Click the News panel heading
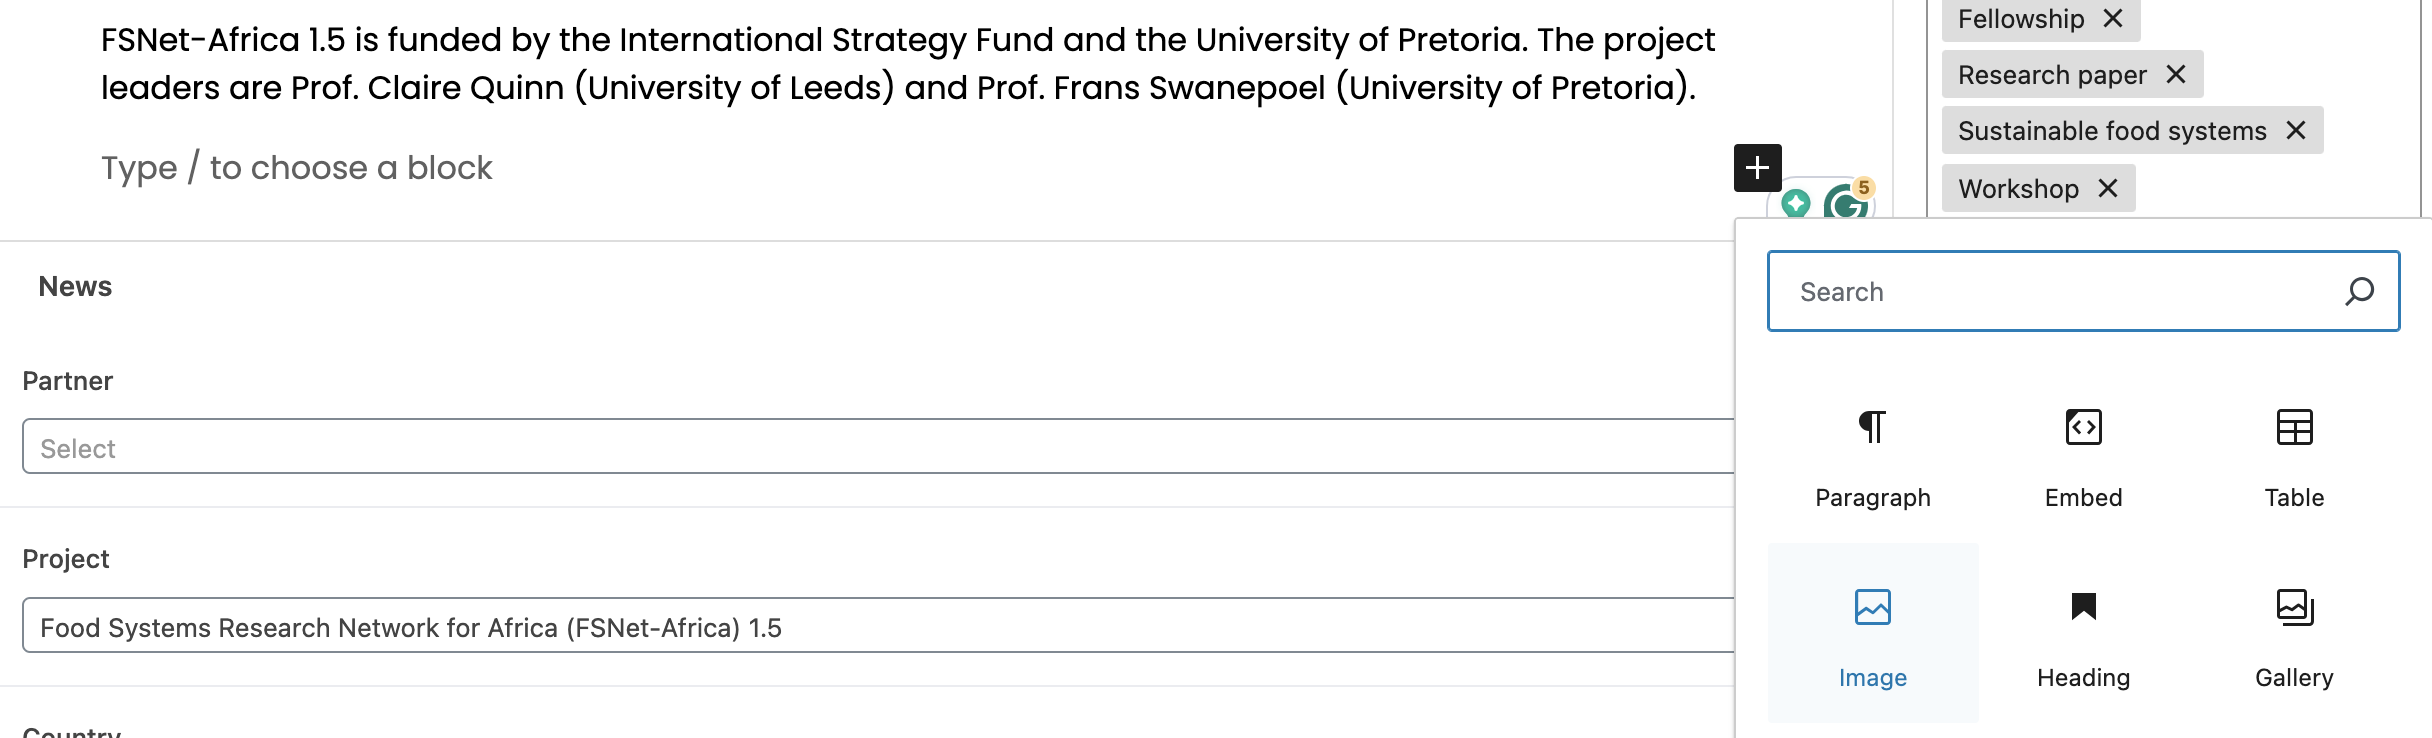 [x=75, y=287]
